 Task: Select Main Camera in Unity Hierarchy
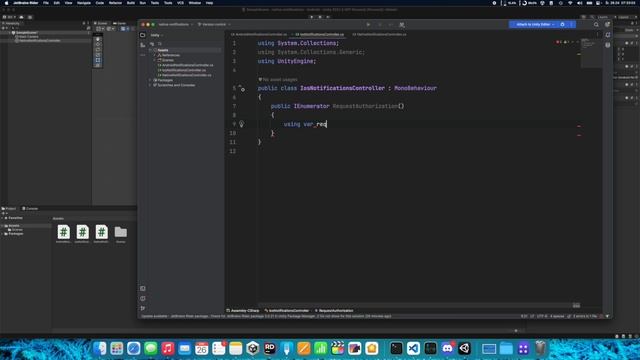pos(27,37)
